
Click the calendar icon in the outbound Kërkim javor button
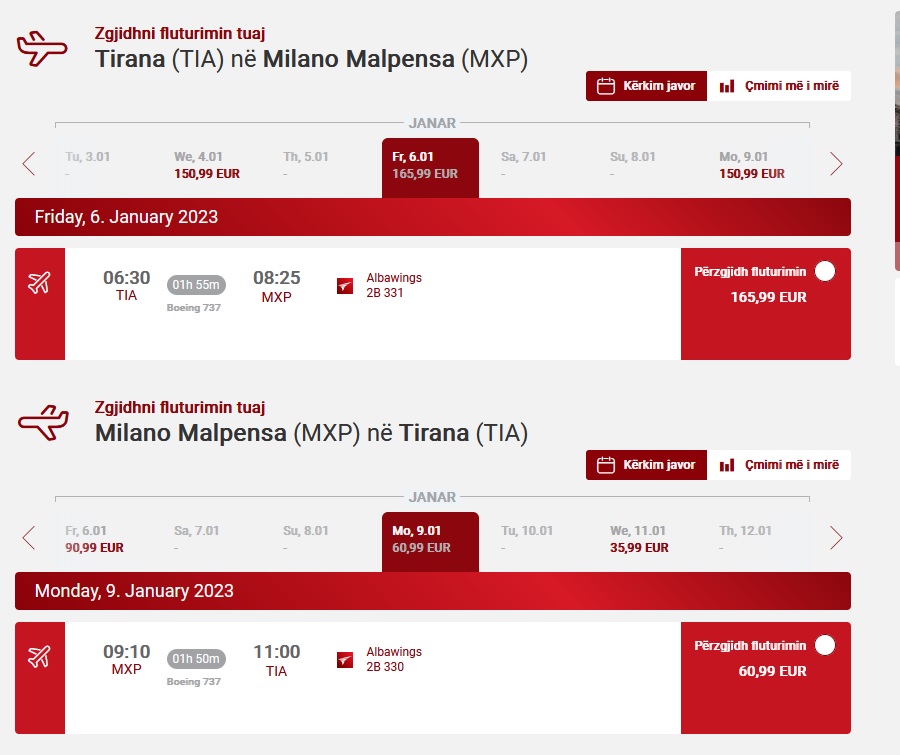pos(605,86)
